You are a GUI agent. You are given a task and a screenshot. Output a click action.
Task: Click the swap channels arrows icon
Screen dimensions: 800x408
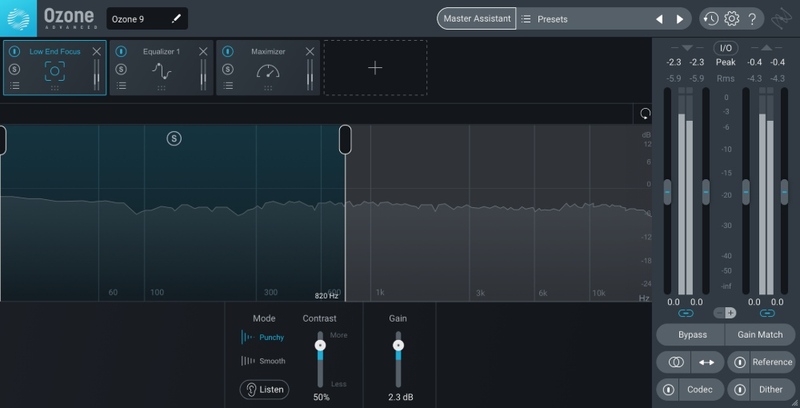[705, 362]
